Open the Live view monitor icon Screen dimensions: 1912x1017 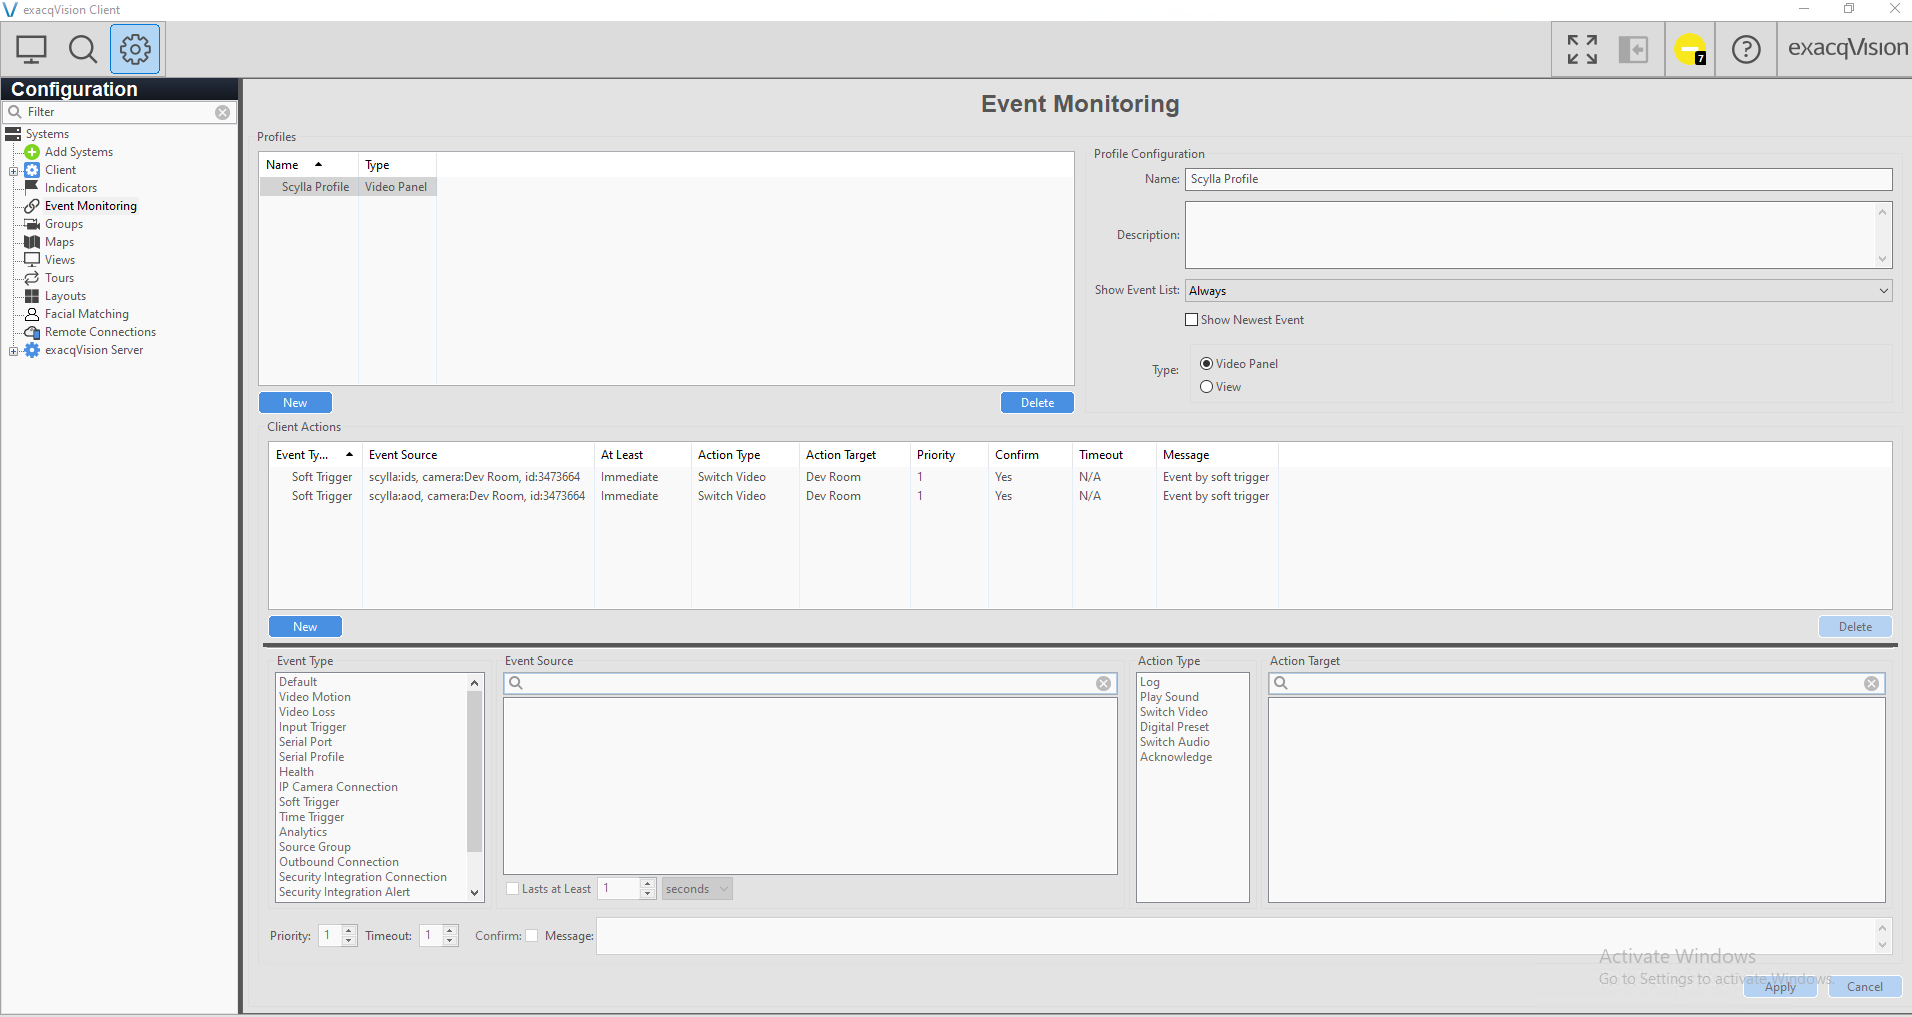pos(32,49)
